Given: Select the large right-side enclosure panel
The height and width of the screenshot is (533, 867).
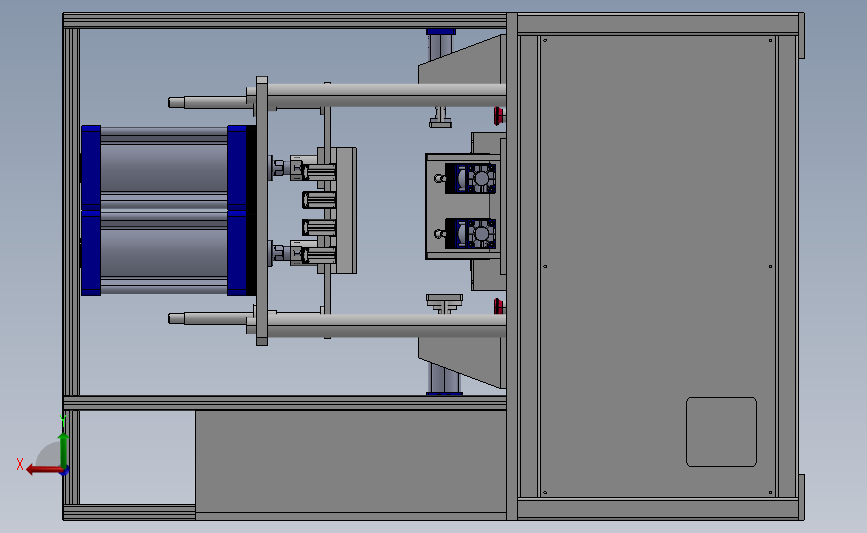Looking at the screenshot, I should pyautogui.click(x=658, y=266).
